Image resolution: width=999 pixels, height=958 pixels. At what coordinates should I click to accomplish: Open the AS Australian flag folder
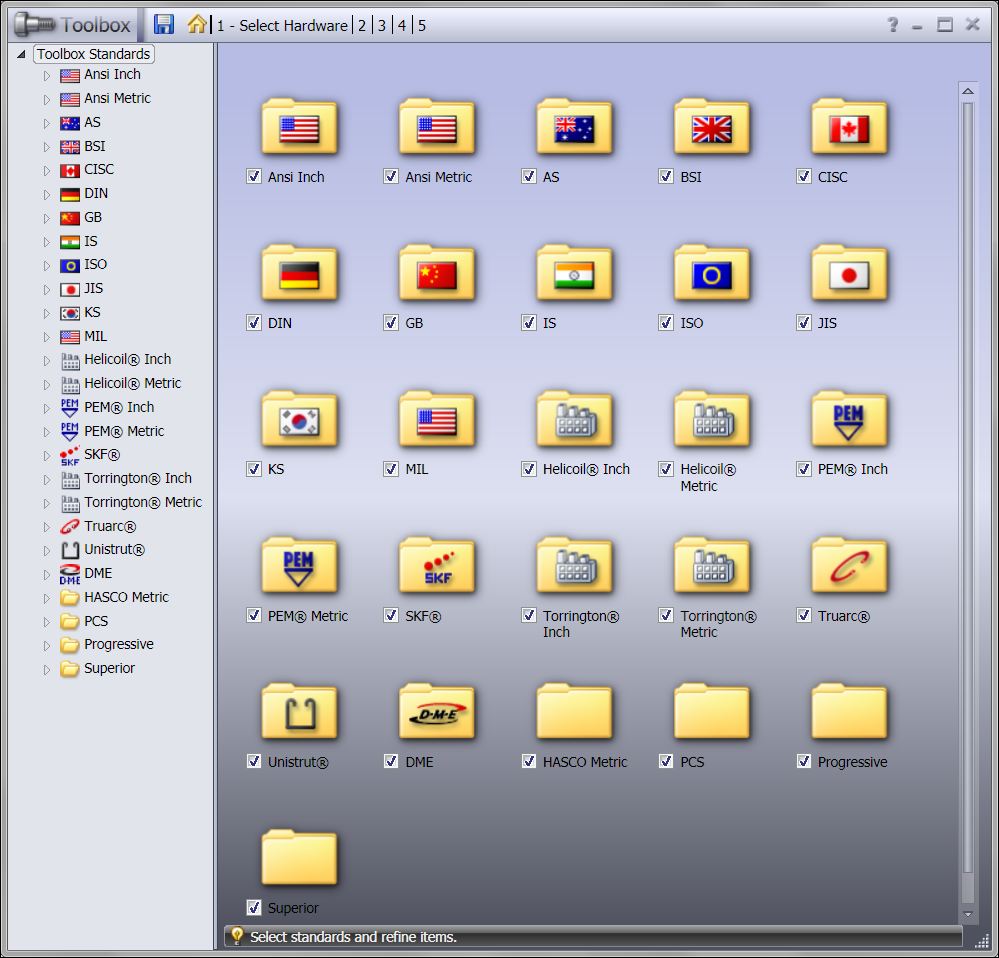(x=574, y=127)
